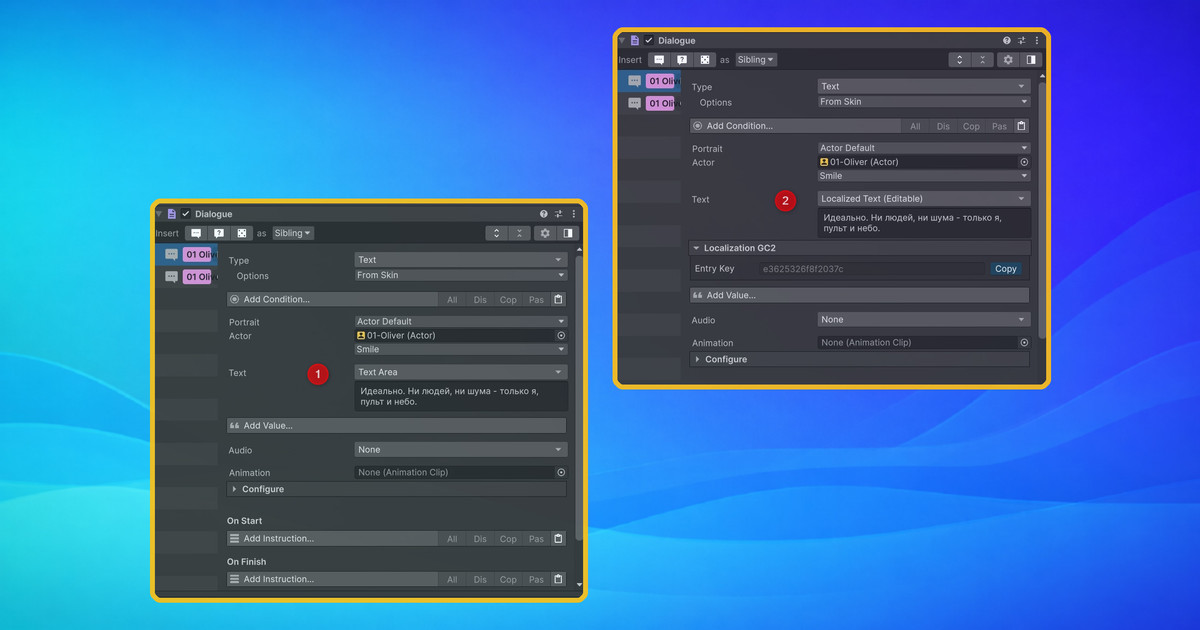This screenshot has width=1200, height=630.
Task: Open Audio None dropdown in right panel
Action: pyautogui.click(x=924, y=320)
